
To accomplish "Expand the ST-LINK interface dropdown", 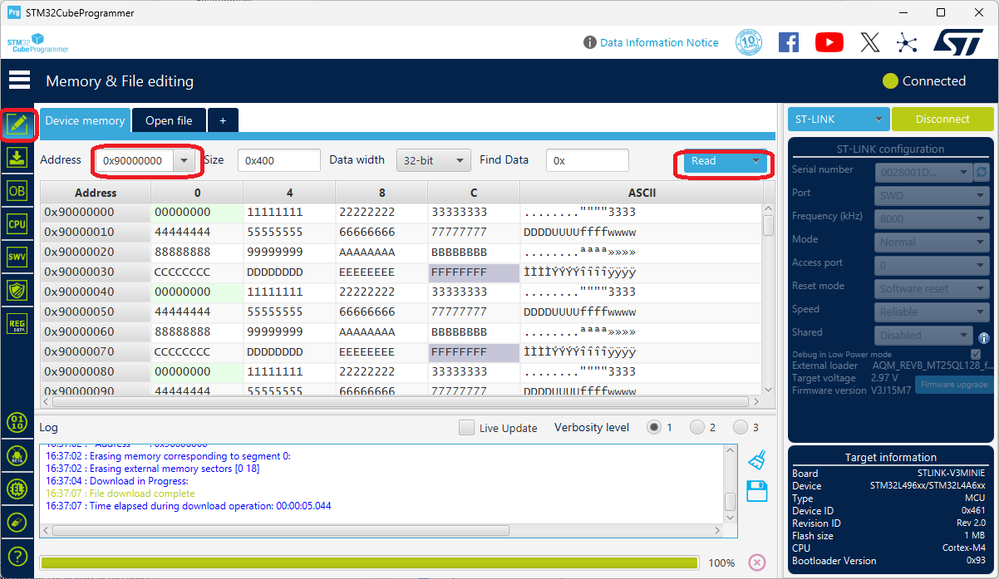I will pos(878,119).
